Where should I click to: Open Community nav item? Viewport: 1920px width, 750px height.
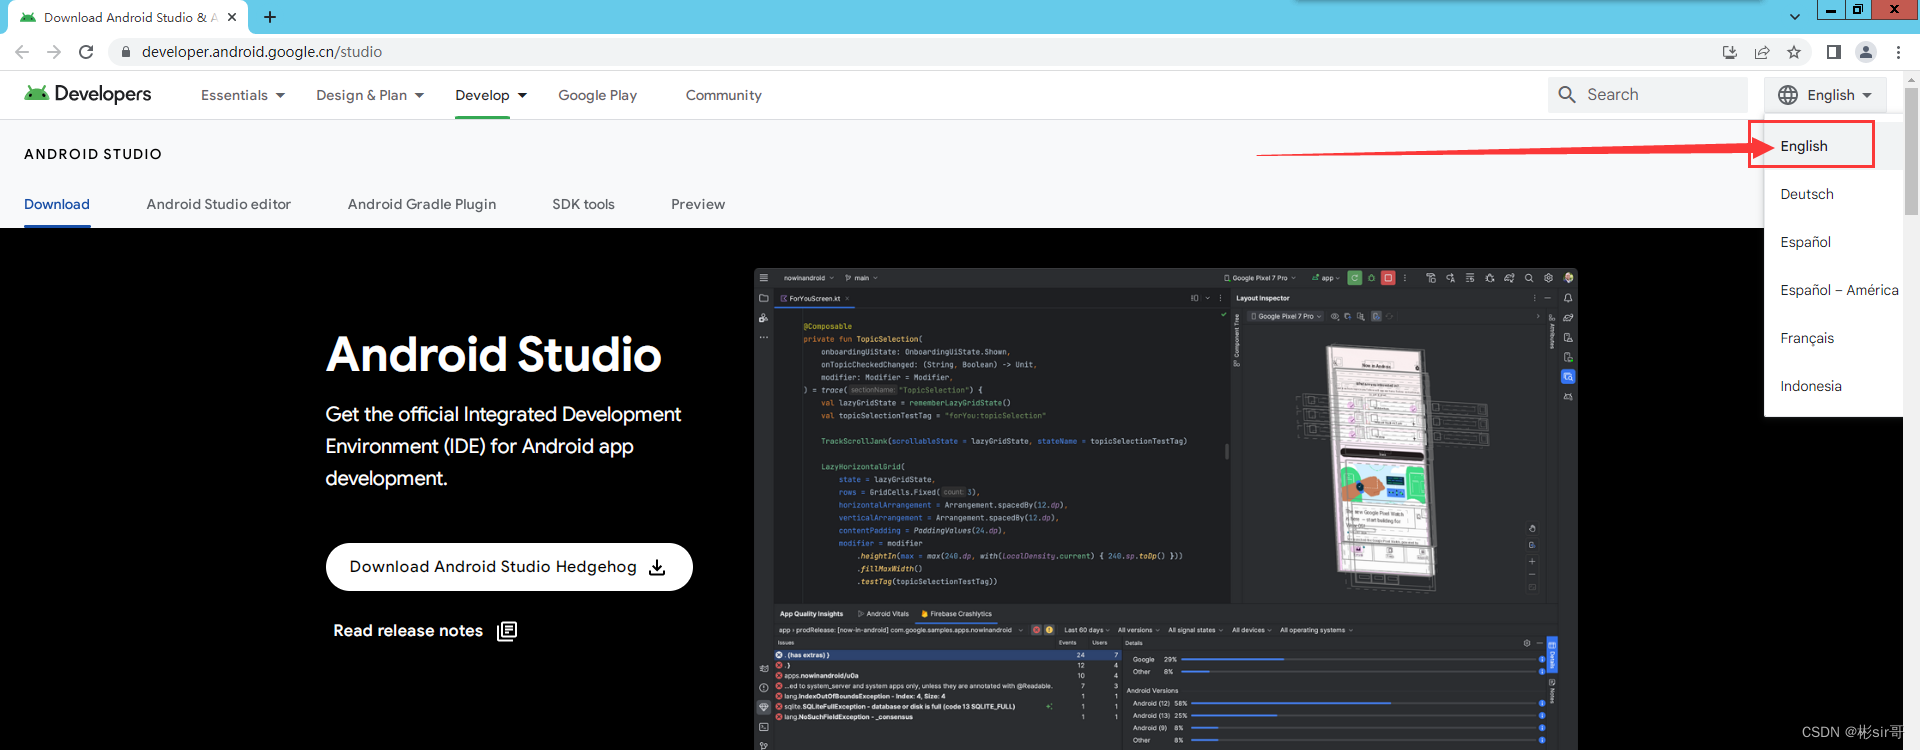point(724,95)
